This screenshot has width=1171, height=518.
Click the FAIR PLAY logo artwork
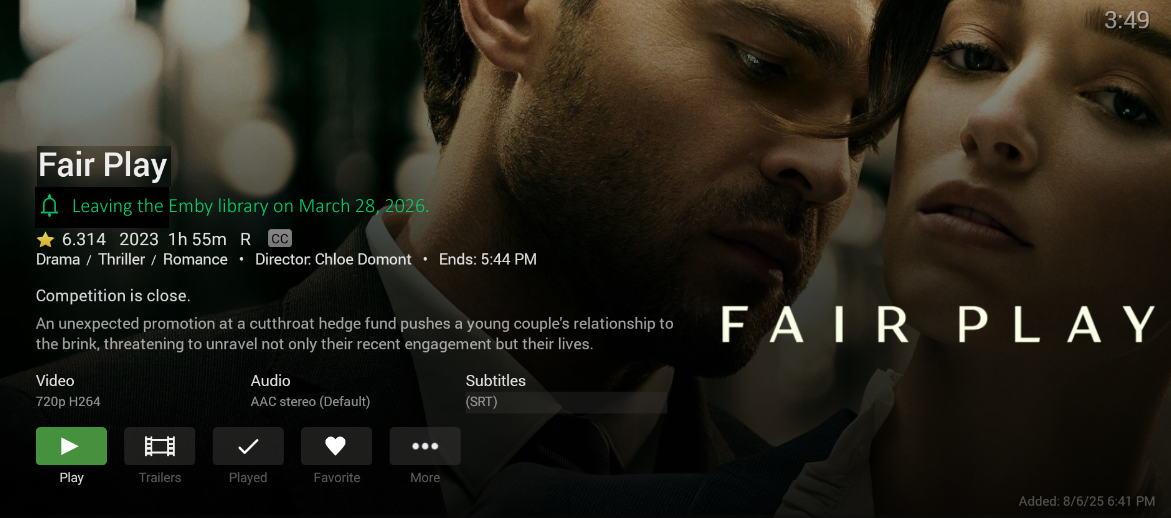point(939,325)
